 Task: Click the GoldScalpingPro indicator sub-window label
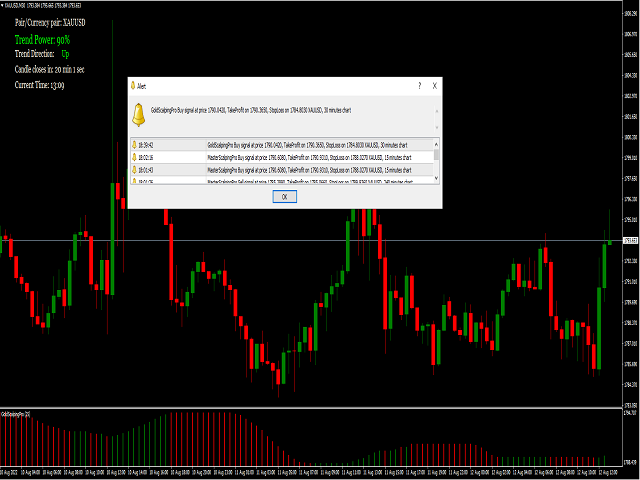tap(15, 413)
